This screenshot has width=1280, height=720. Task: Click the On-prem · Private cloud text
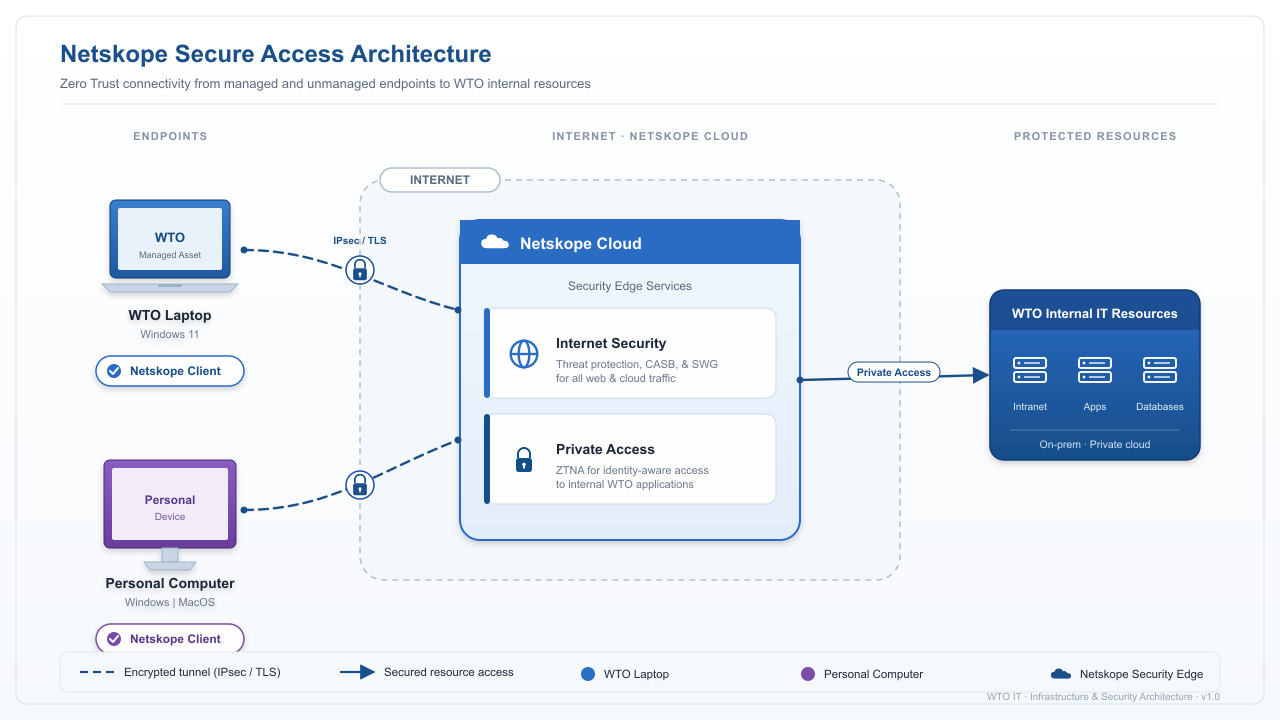1095,444
